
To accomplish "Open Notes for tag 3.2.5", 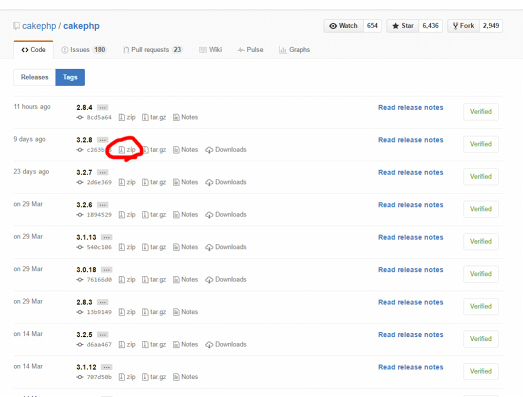I will click(185, 344).
